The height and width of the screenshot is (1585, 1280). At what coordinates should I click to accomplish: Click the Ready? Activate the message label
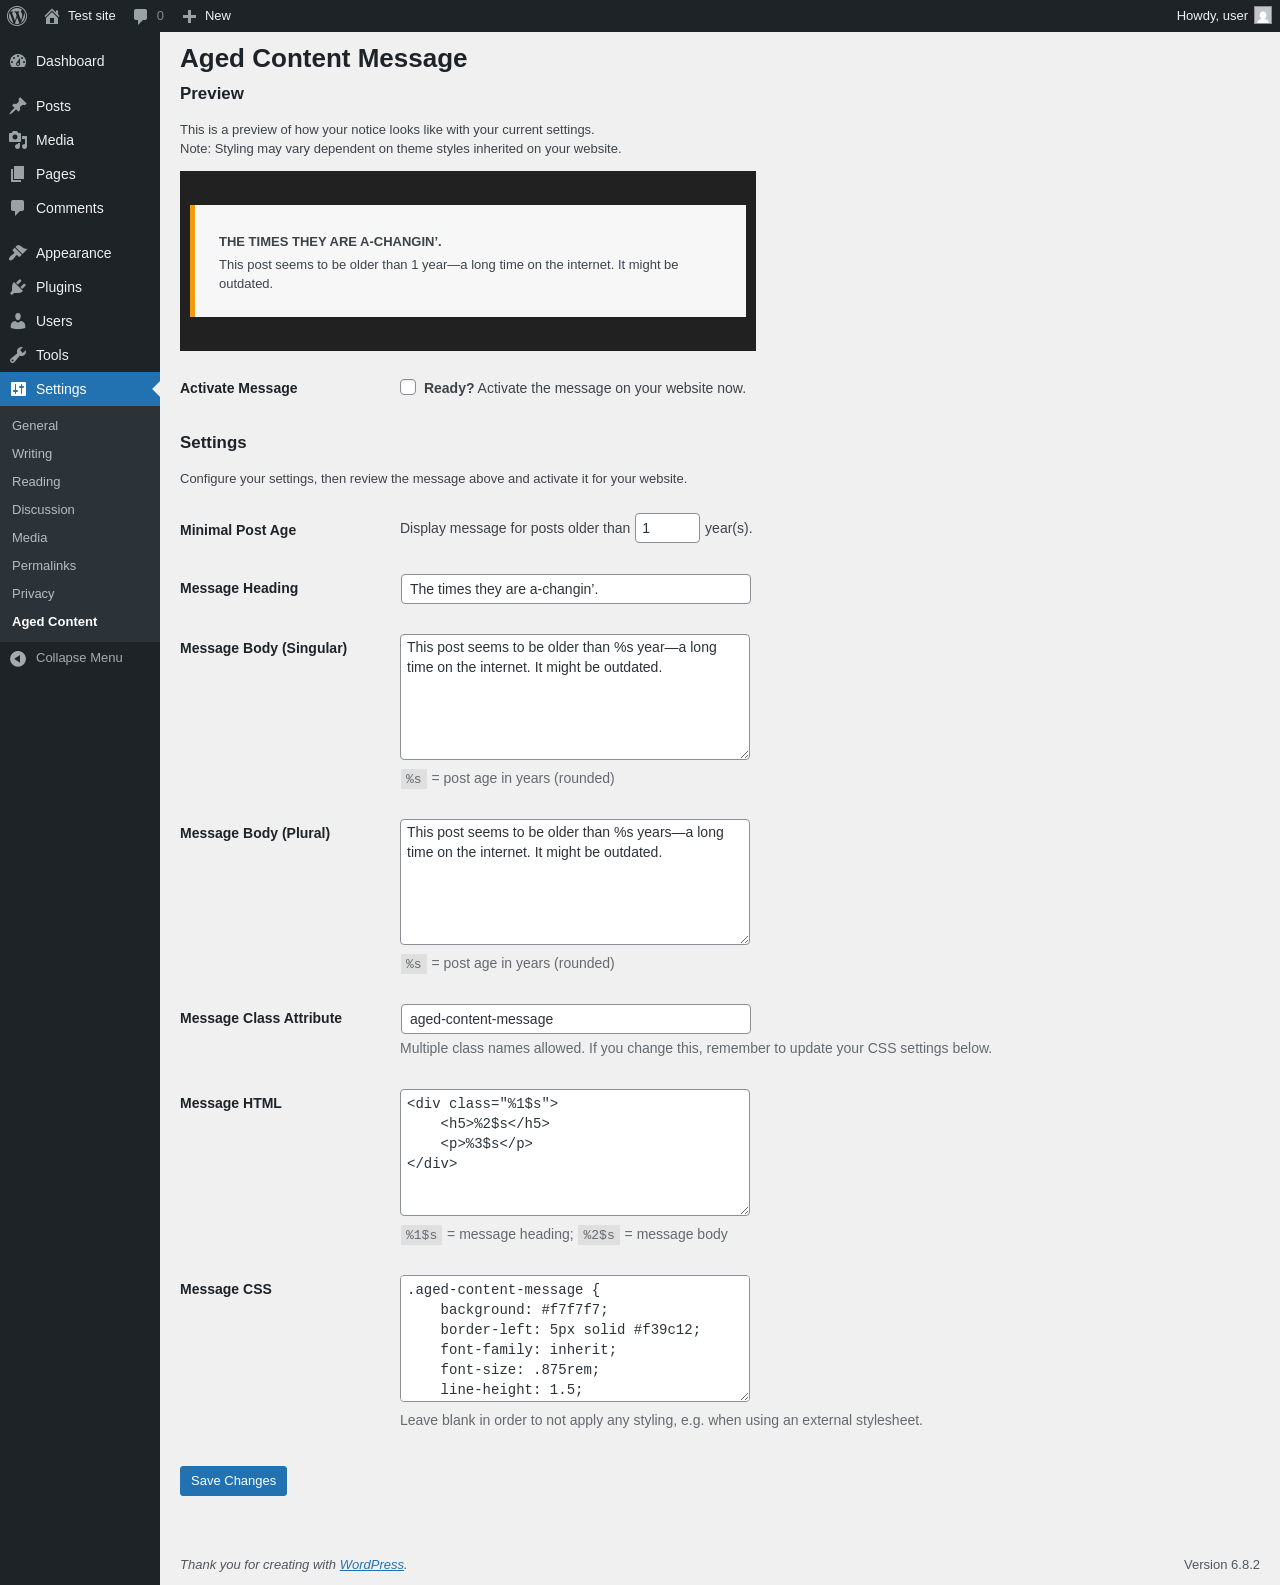pyautogui.click(x=585, y=388)
